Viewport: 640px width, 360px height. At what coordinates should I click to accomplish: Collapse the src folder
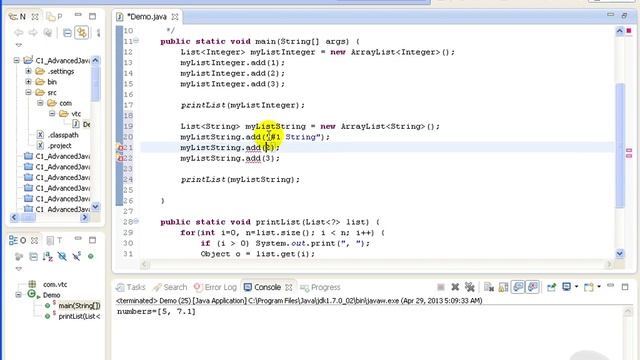[x=28, y=92]
